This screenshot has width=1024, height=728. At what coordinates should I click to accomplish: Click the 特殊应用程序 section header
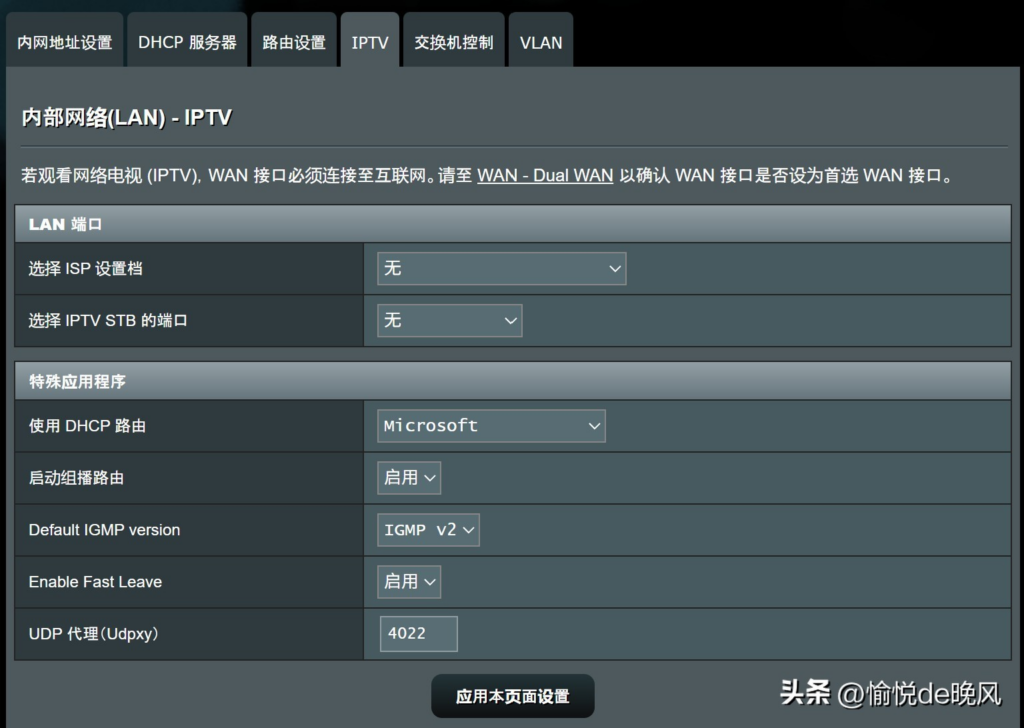[x=77, y=382]
